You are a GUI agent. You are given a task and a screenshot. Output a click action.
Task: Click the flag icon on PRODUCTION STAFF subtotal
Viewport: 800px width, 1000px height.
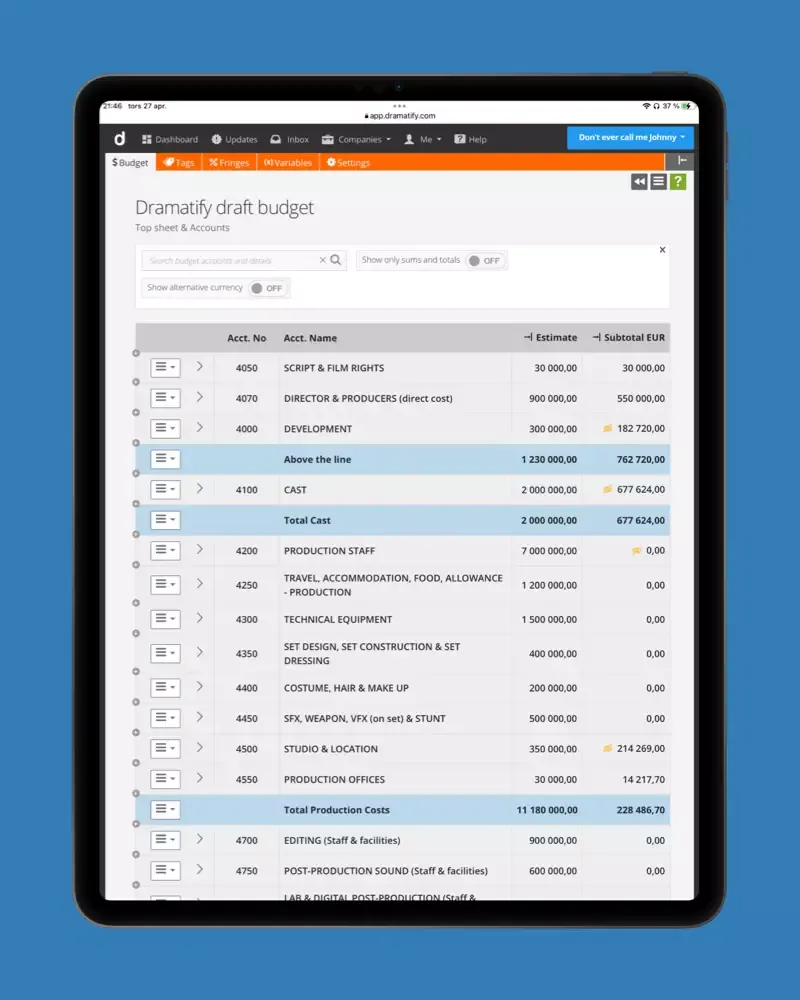pos(636,550)
